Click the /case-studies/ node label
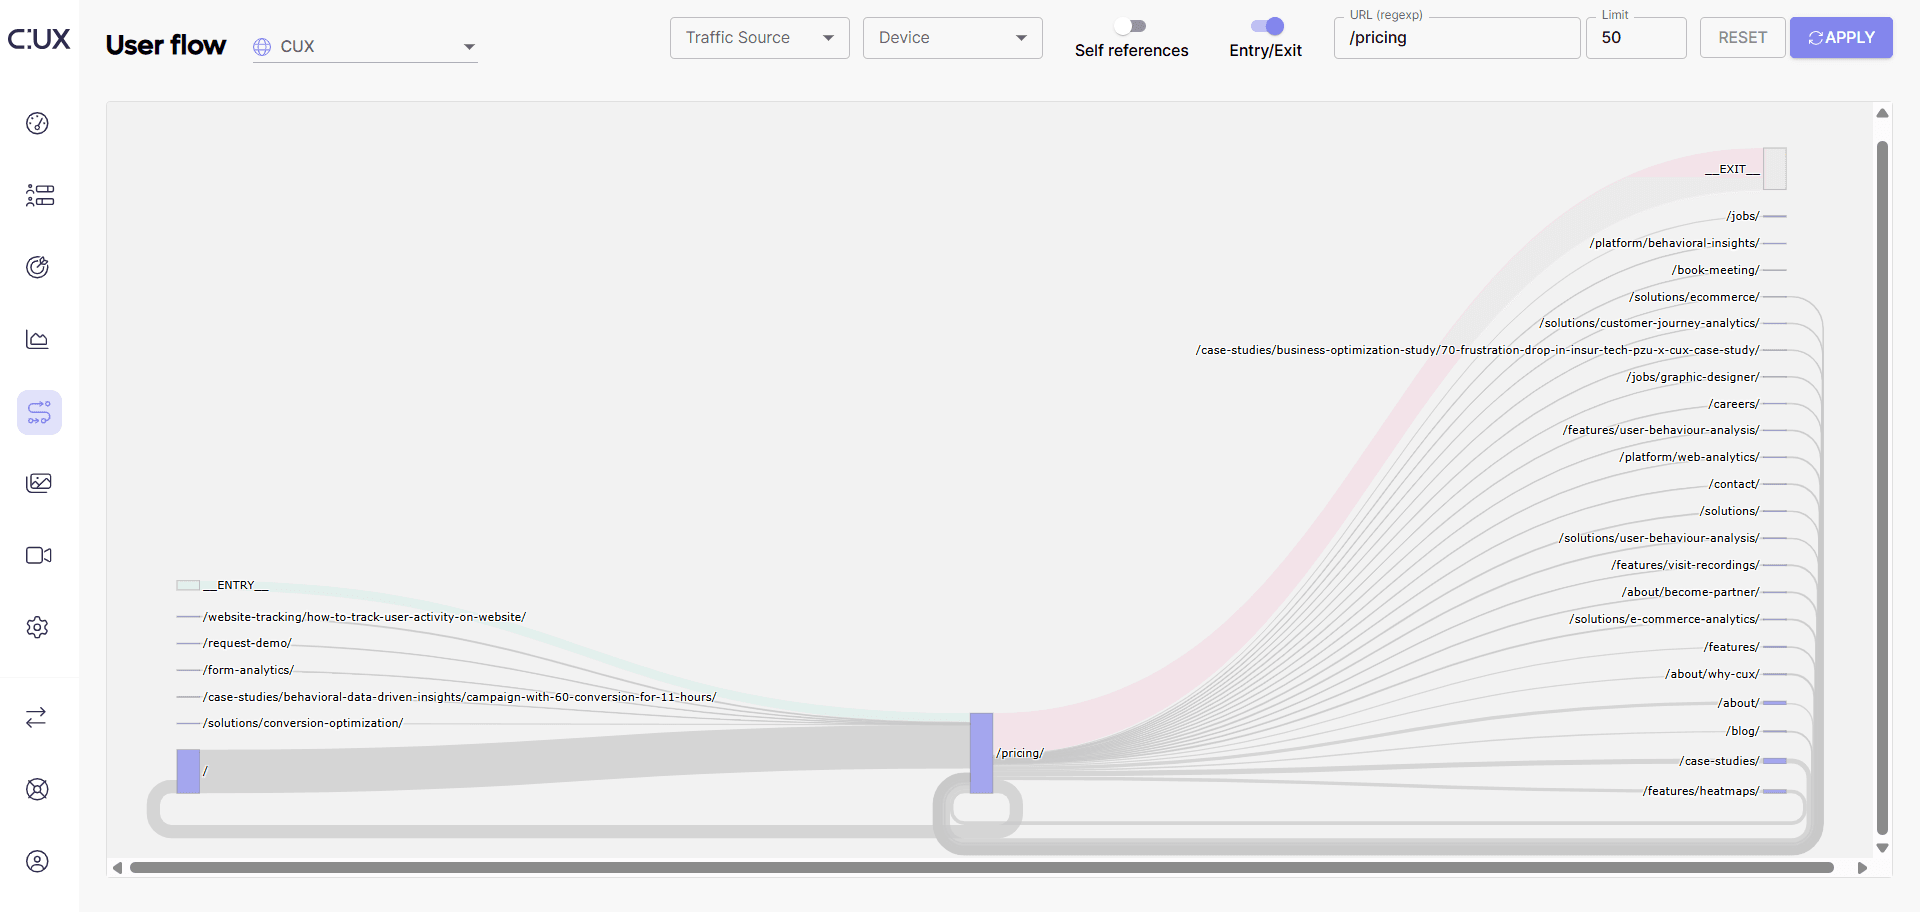1920x912 pixels. click(1719, 761)
